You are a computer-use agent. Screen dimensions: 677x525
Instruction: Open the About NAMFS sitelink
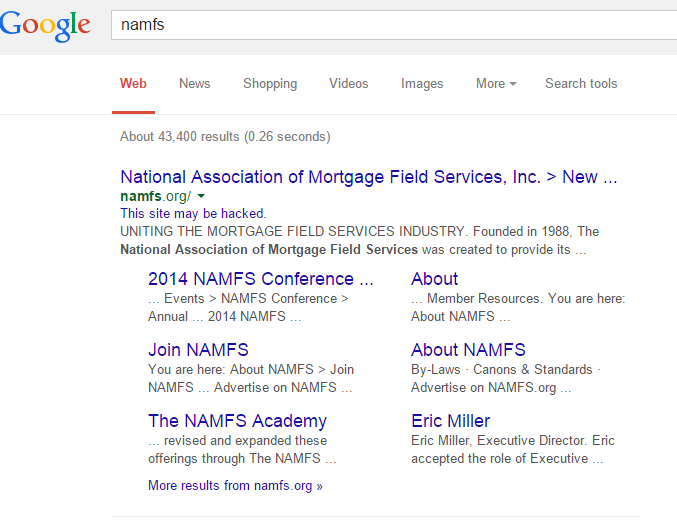[468, 350]
